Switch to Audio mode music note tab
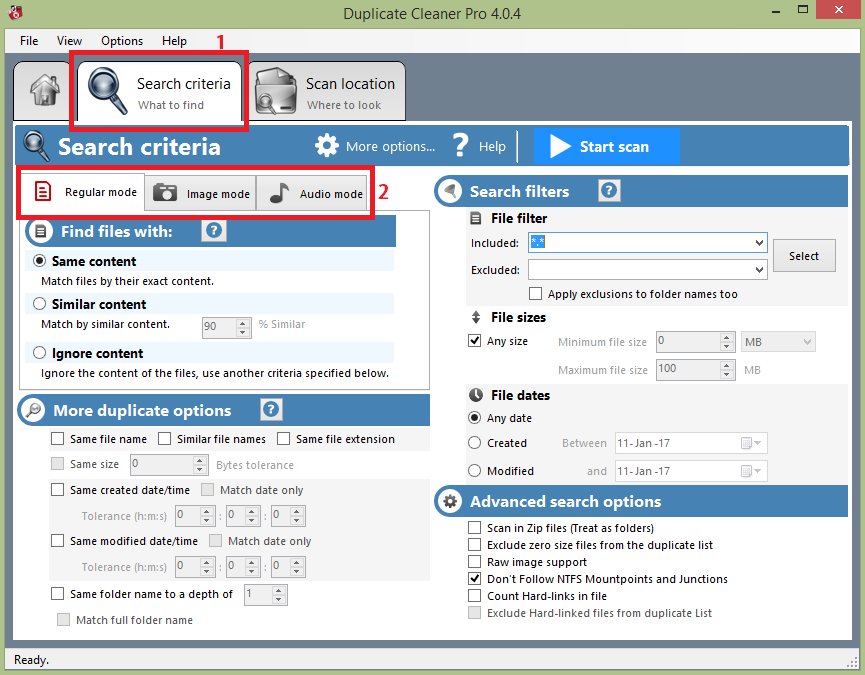865x675 pixels. [314, 193]
